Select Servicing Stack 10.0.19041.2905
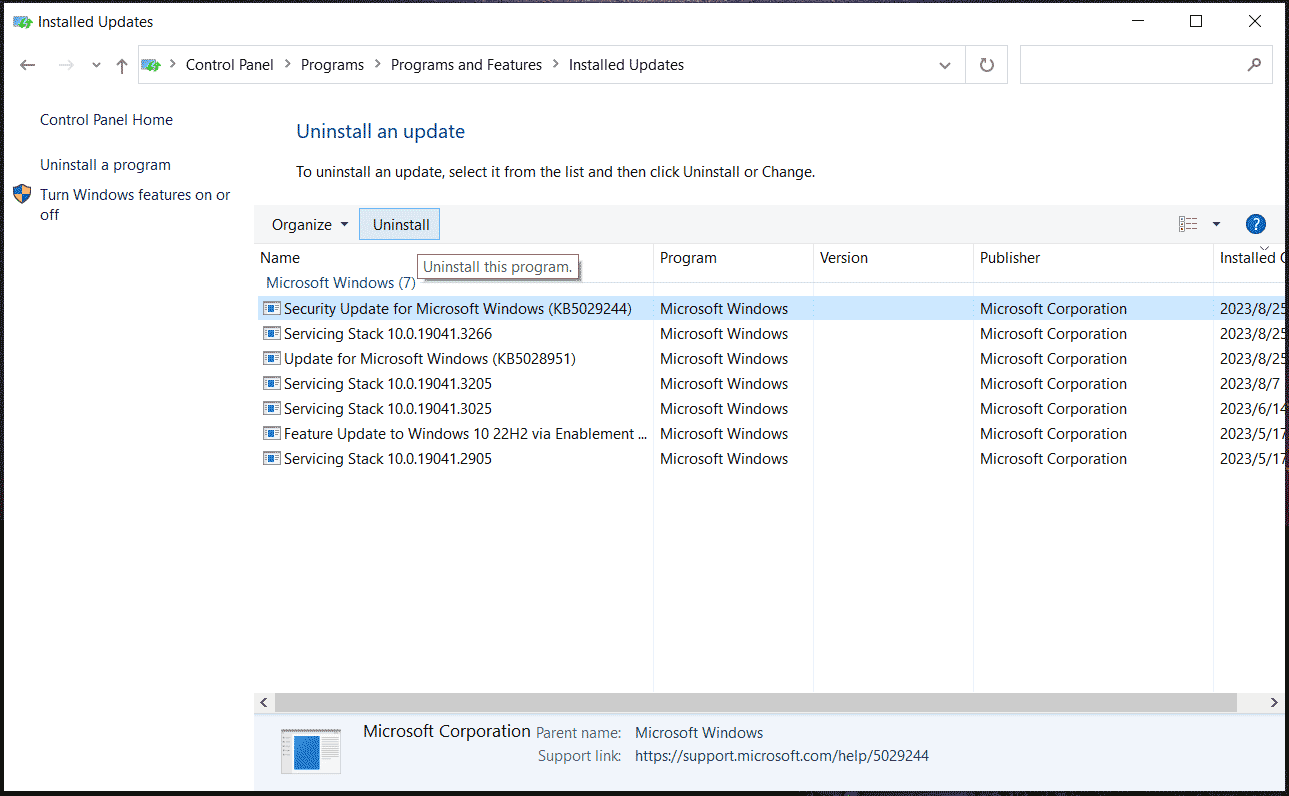Viewport: 1289px width, 796px height. click(x=770, y=459)
